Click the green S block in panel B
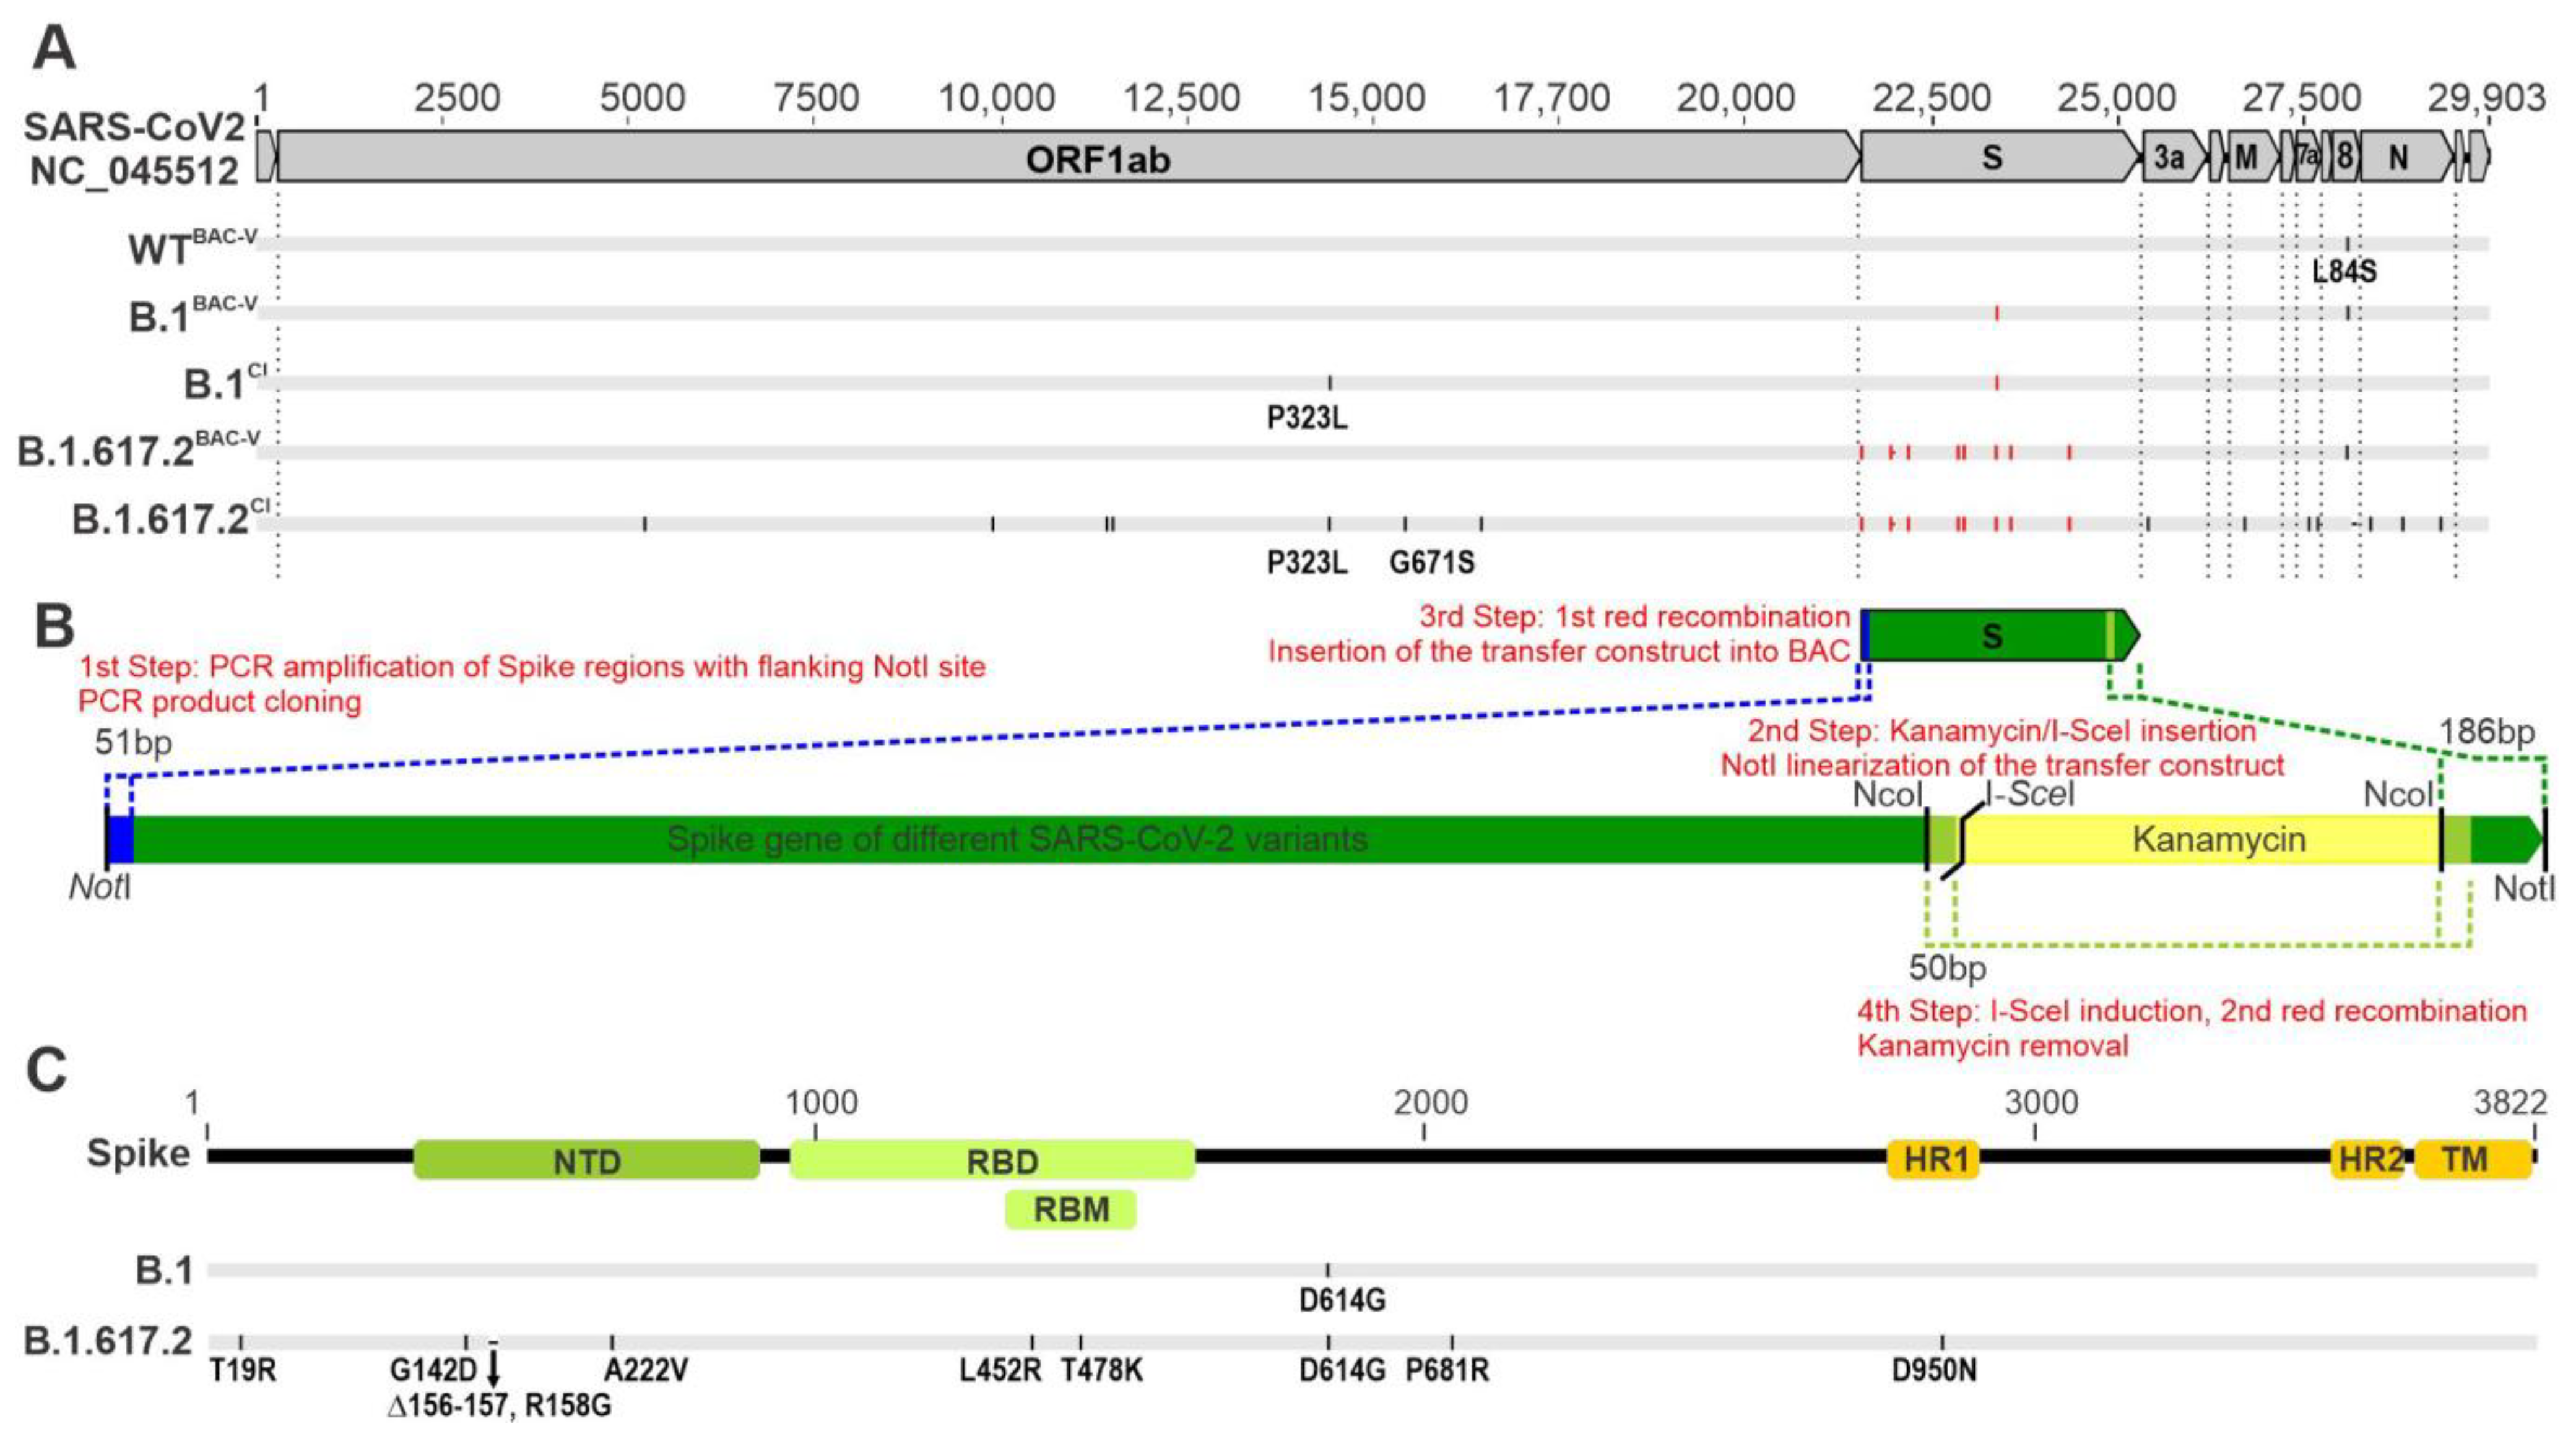 click(x=1992, y=636)
